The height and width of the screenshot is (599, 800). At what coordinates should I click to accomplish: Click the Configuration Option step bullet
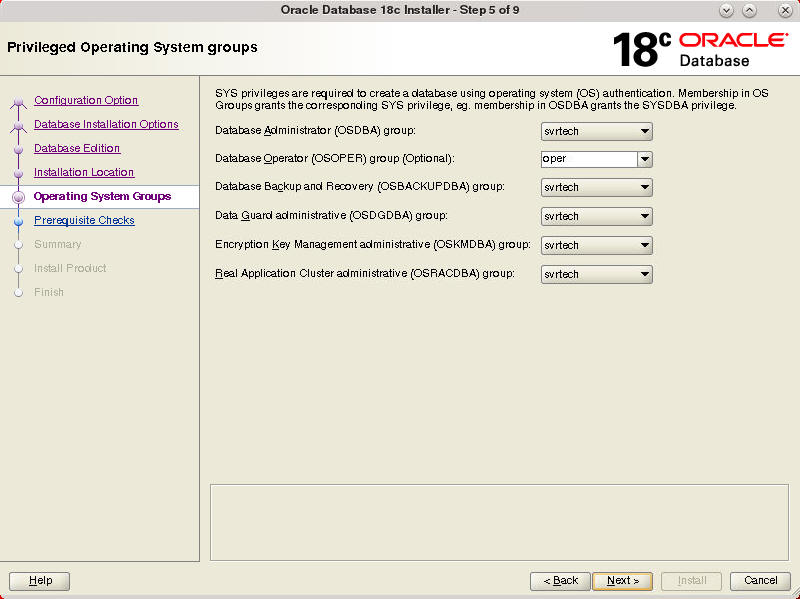[x=19, y=102]
